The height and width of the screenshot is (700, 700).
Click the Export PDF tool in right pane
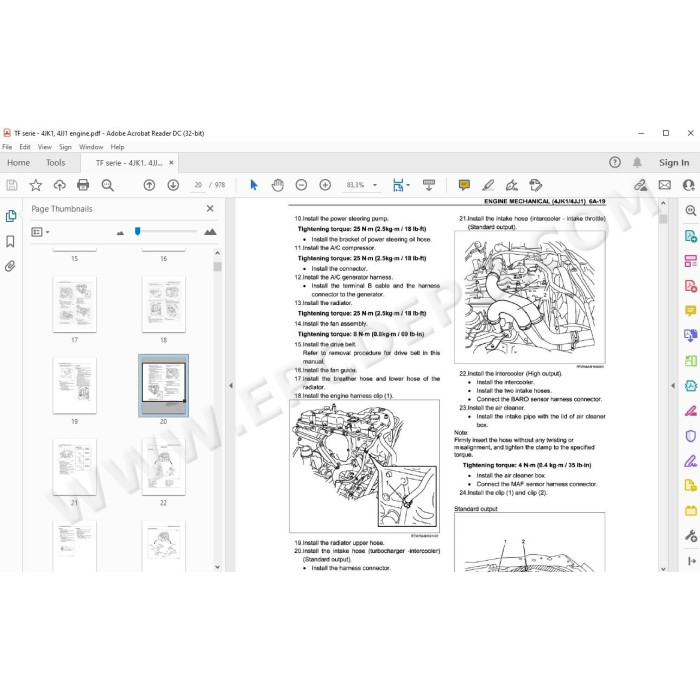coord(691,236)
